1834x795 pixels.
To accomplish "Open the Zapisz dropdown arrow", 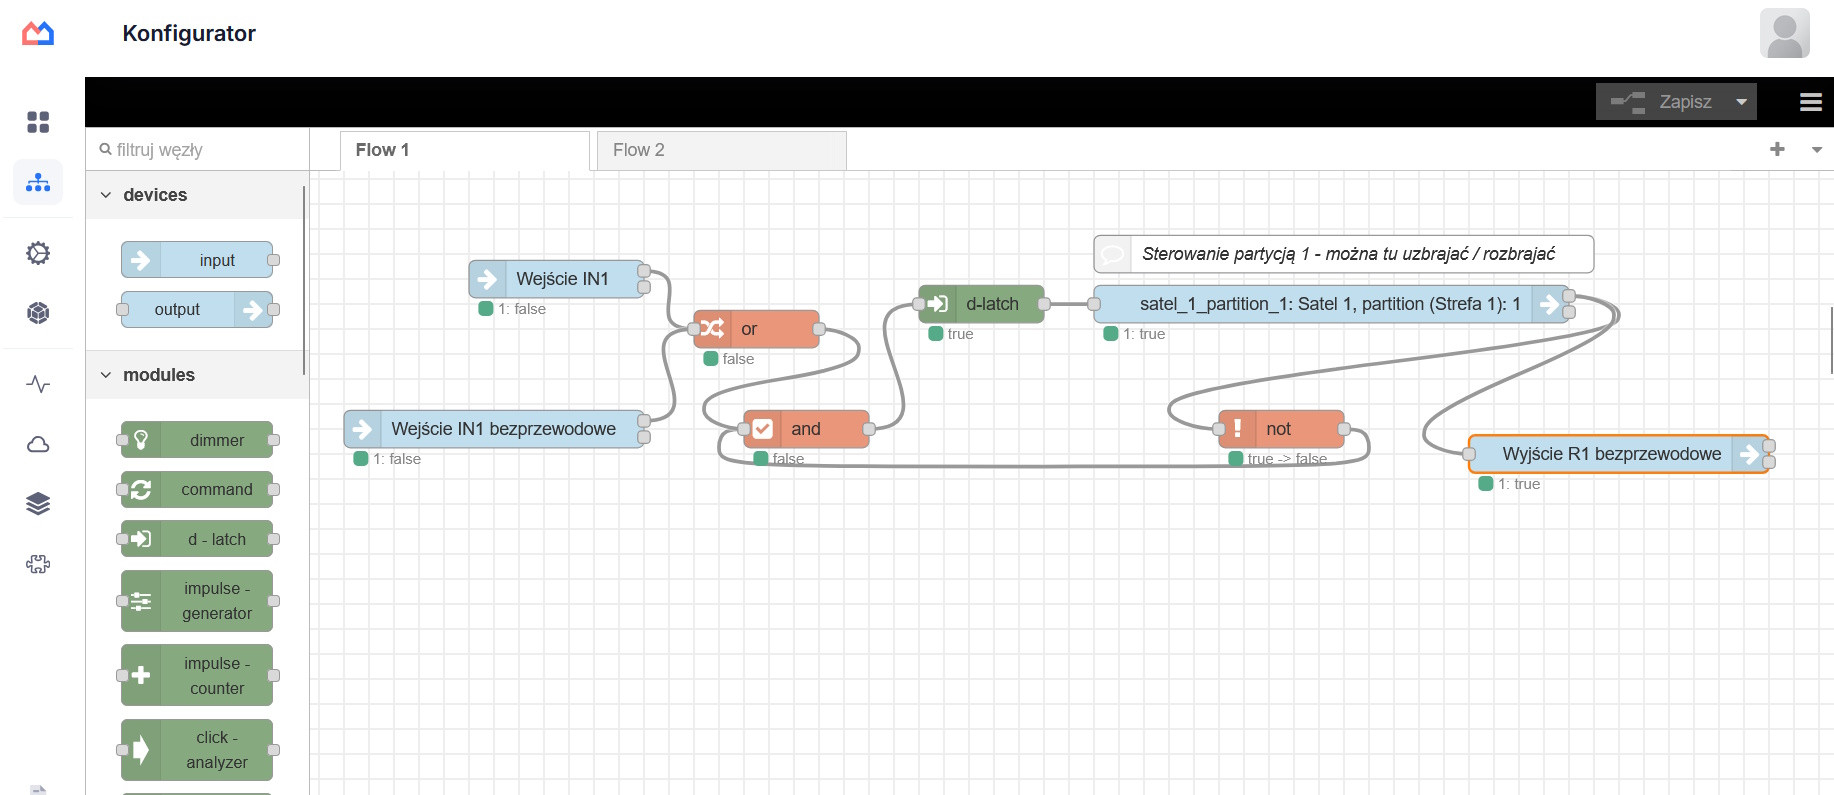I will point(1741,102).
